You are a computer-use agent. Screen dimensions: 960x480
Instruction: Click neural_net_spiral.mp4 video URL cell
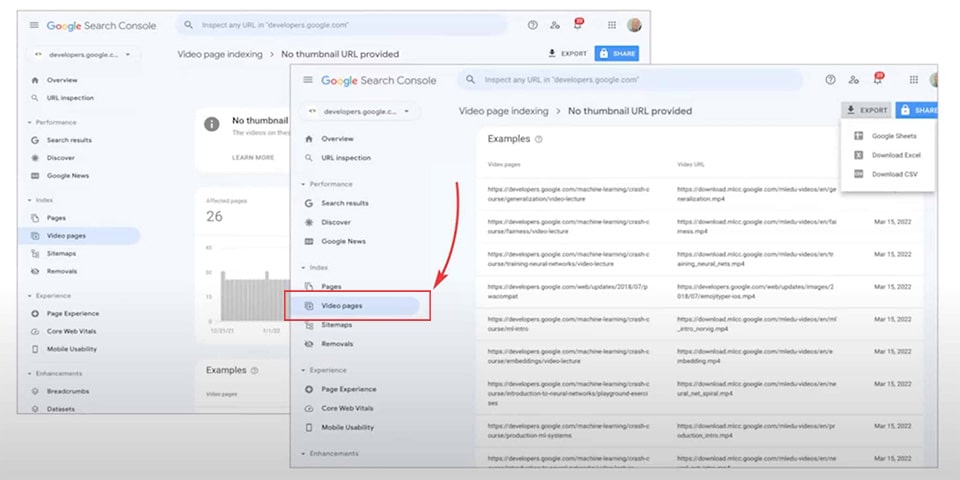point(756,389)
